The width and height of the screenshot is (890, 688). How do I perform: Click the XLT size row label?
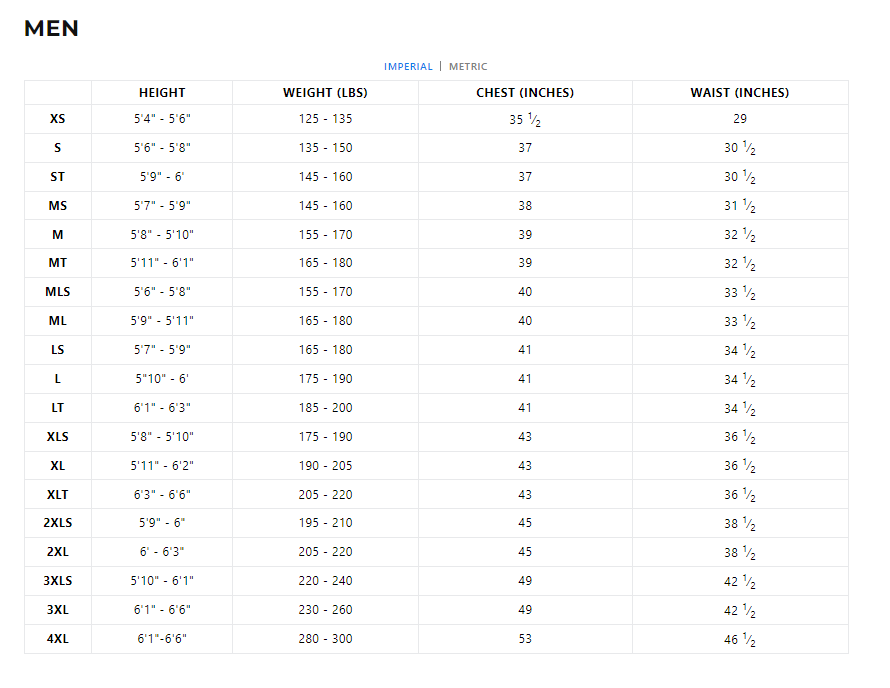[x=58, y=495]
